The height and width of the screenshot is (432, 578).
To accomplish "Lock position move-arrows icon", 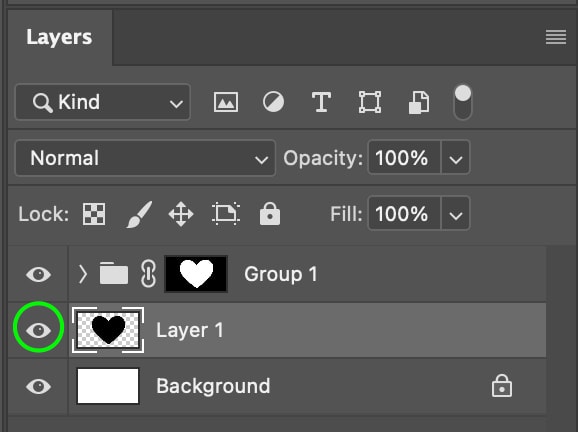I will pyautogui.click(x=181, y=214).
